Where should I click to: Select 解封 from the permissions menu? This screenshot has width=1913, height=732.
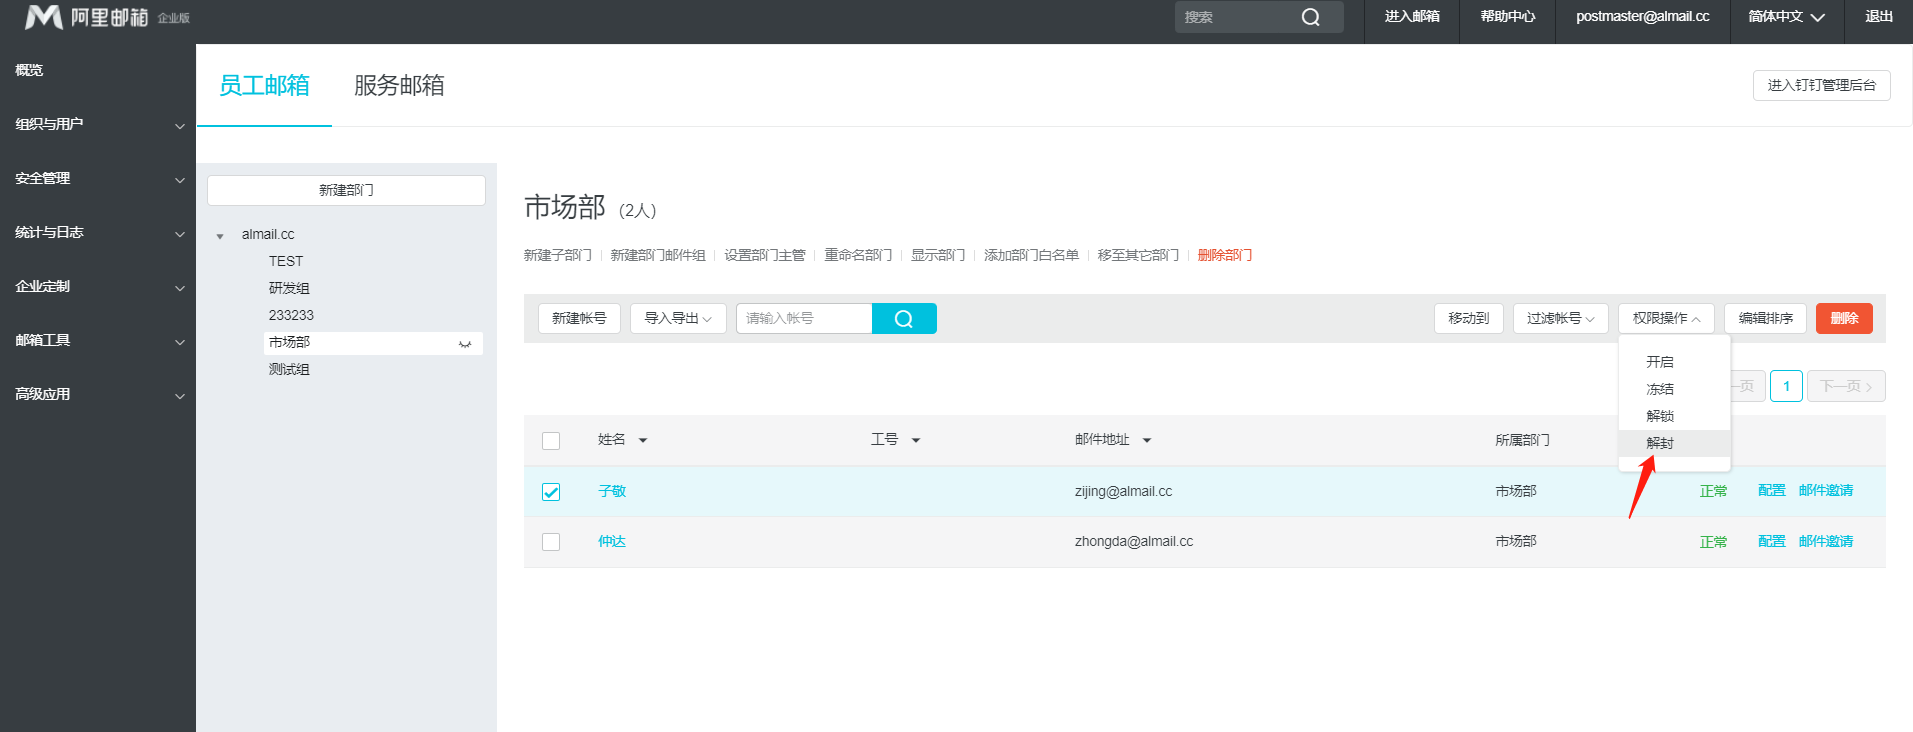(1660, 443)
